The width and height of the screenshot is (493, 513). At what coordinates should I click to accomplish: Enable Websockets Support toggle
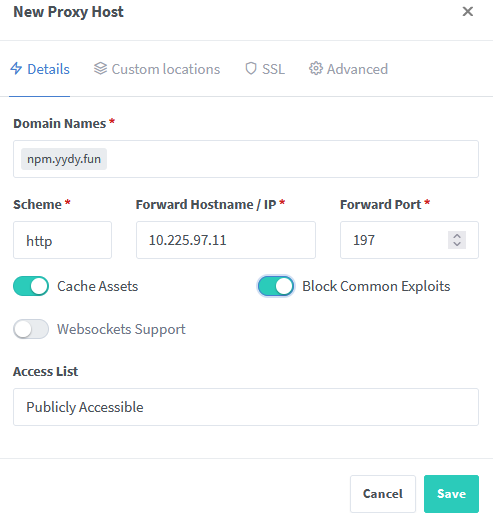[x=31, y=329]
